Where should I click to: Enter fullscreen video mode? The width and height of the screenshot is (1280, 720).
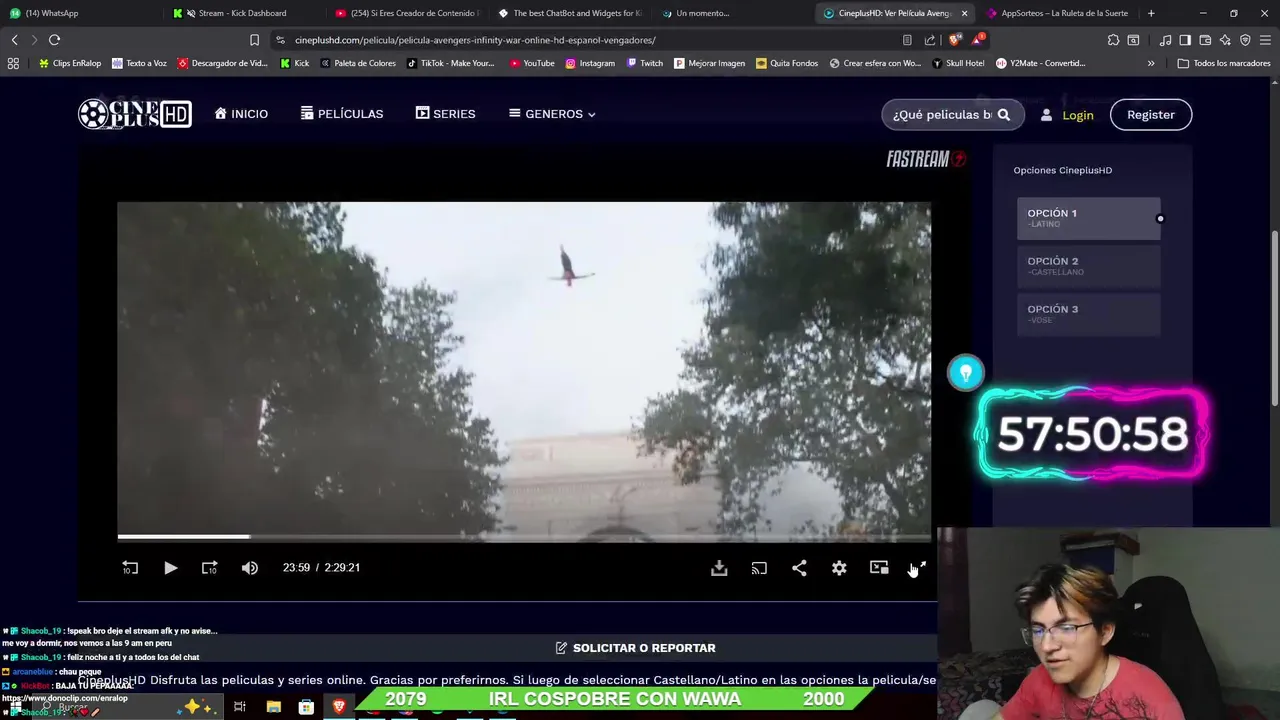[919, 568]
